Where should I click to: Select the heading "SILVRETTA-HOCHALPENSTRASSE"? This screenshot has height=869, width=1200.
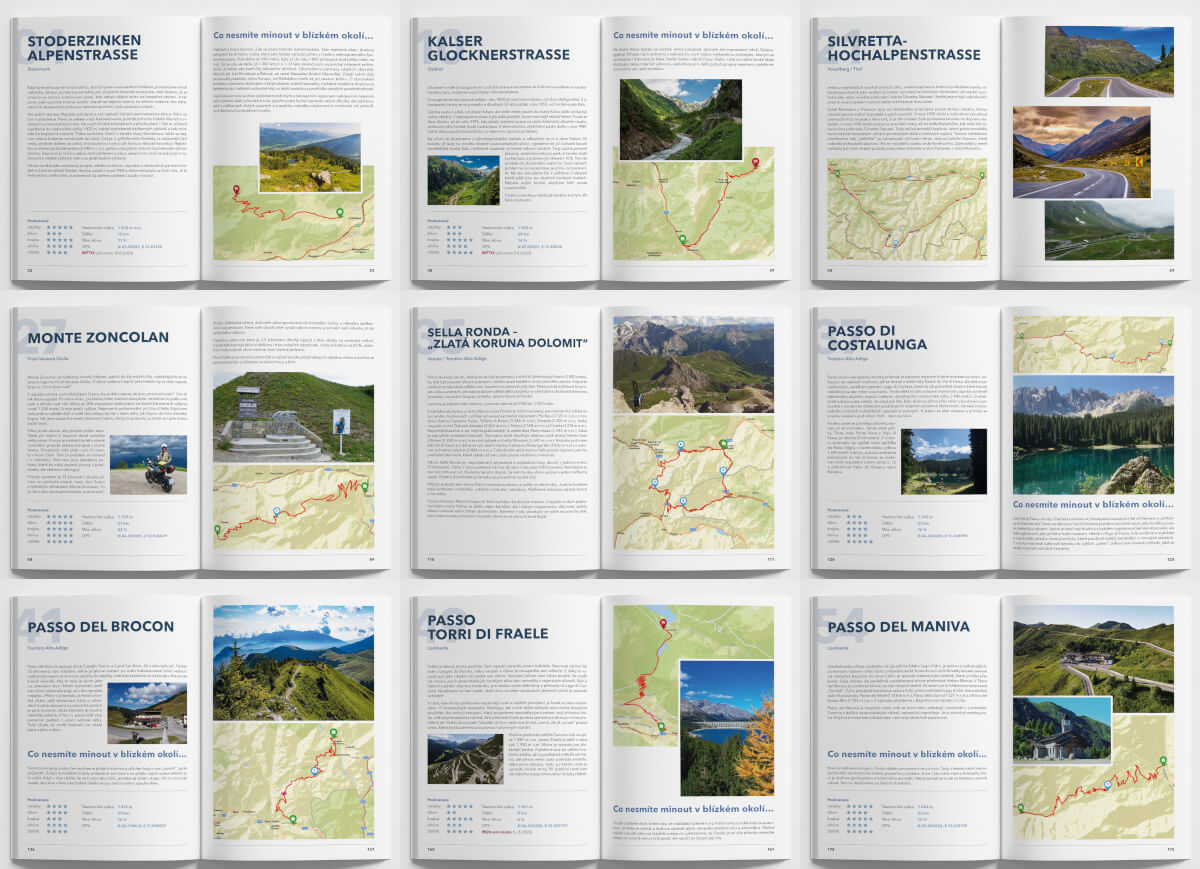(905, 48)
